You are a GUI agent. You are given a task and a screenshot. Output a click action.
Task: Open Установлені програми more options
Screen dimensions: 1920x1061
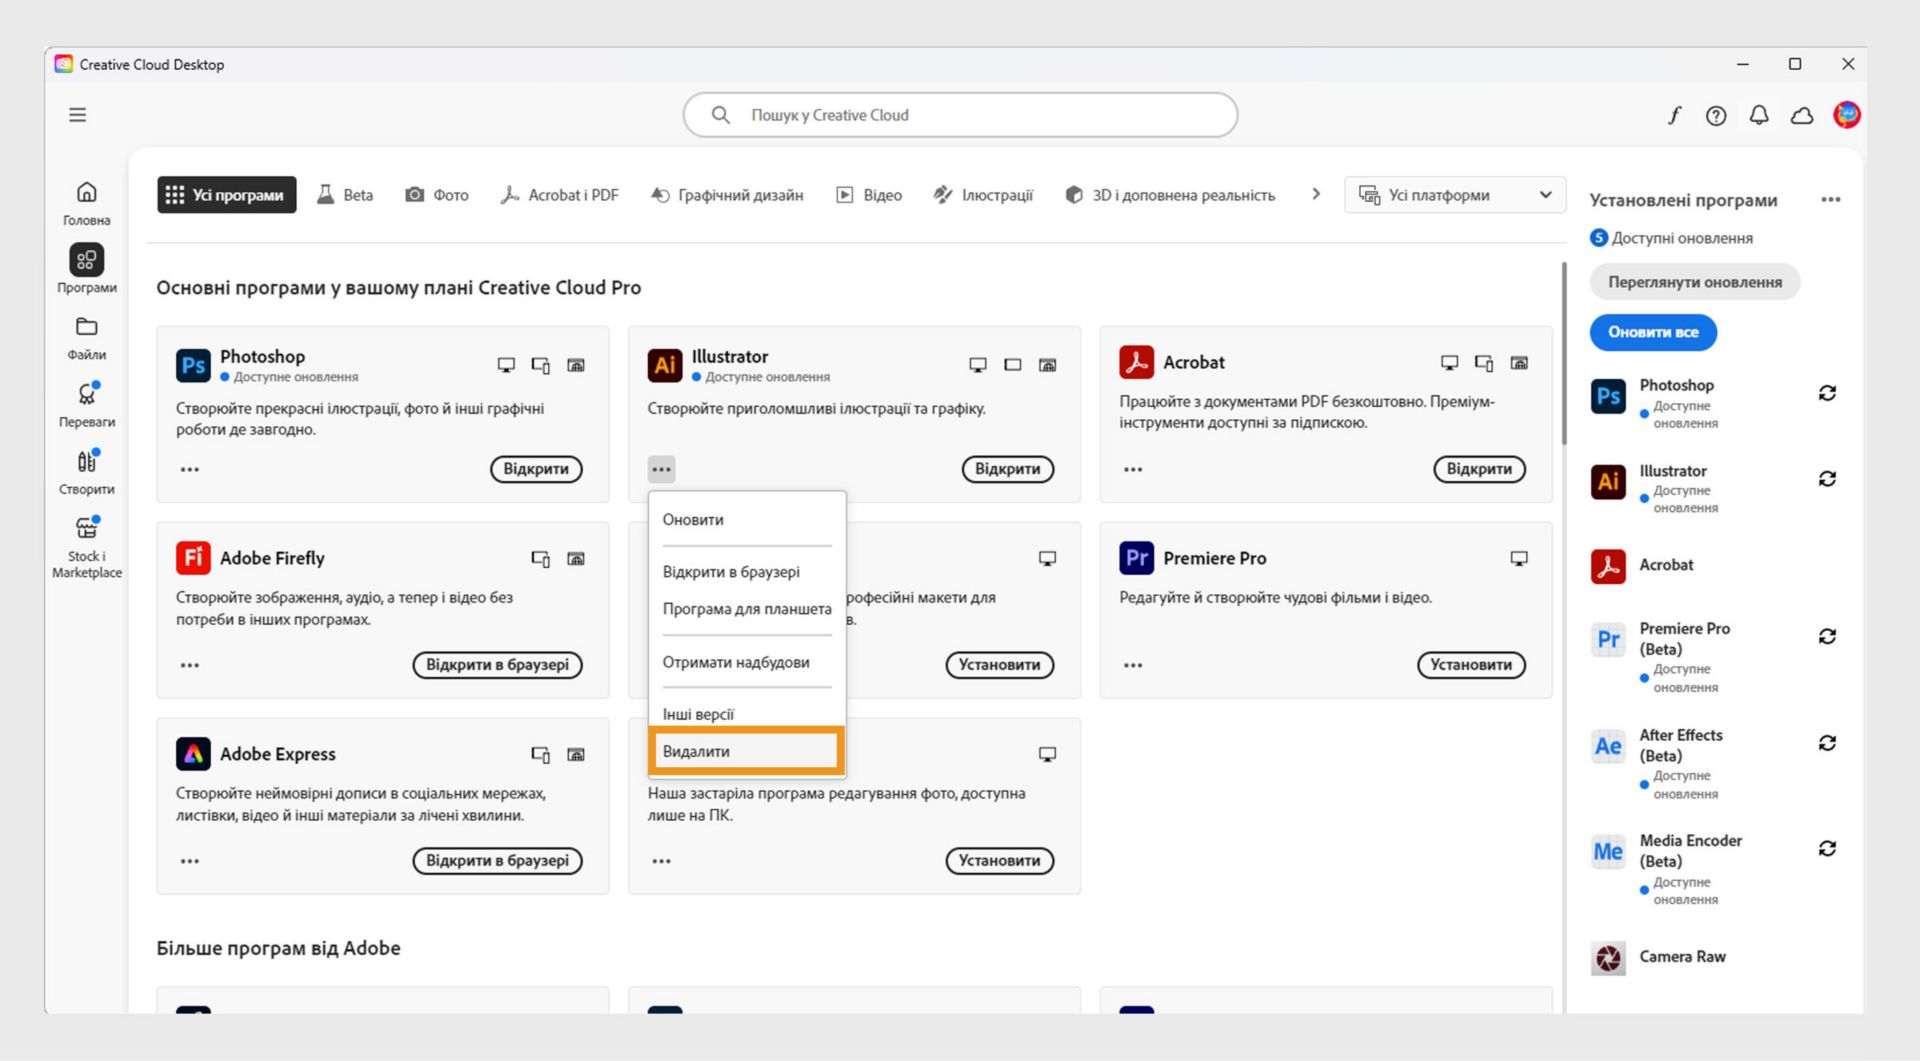click(1830, 199)
